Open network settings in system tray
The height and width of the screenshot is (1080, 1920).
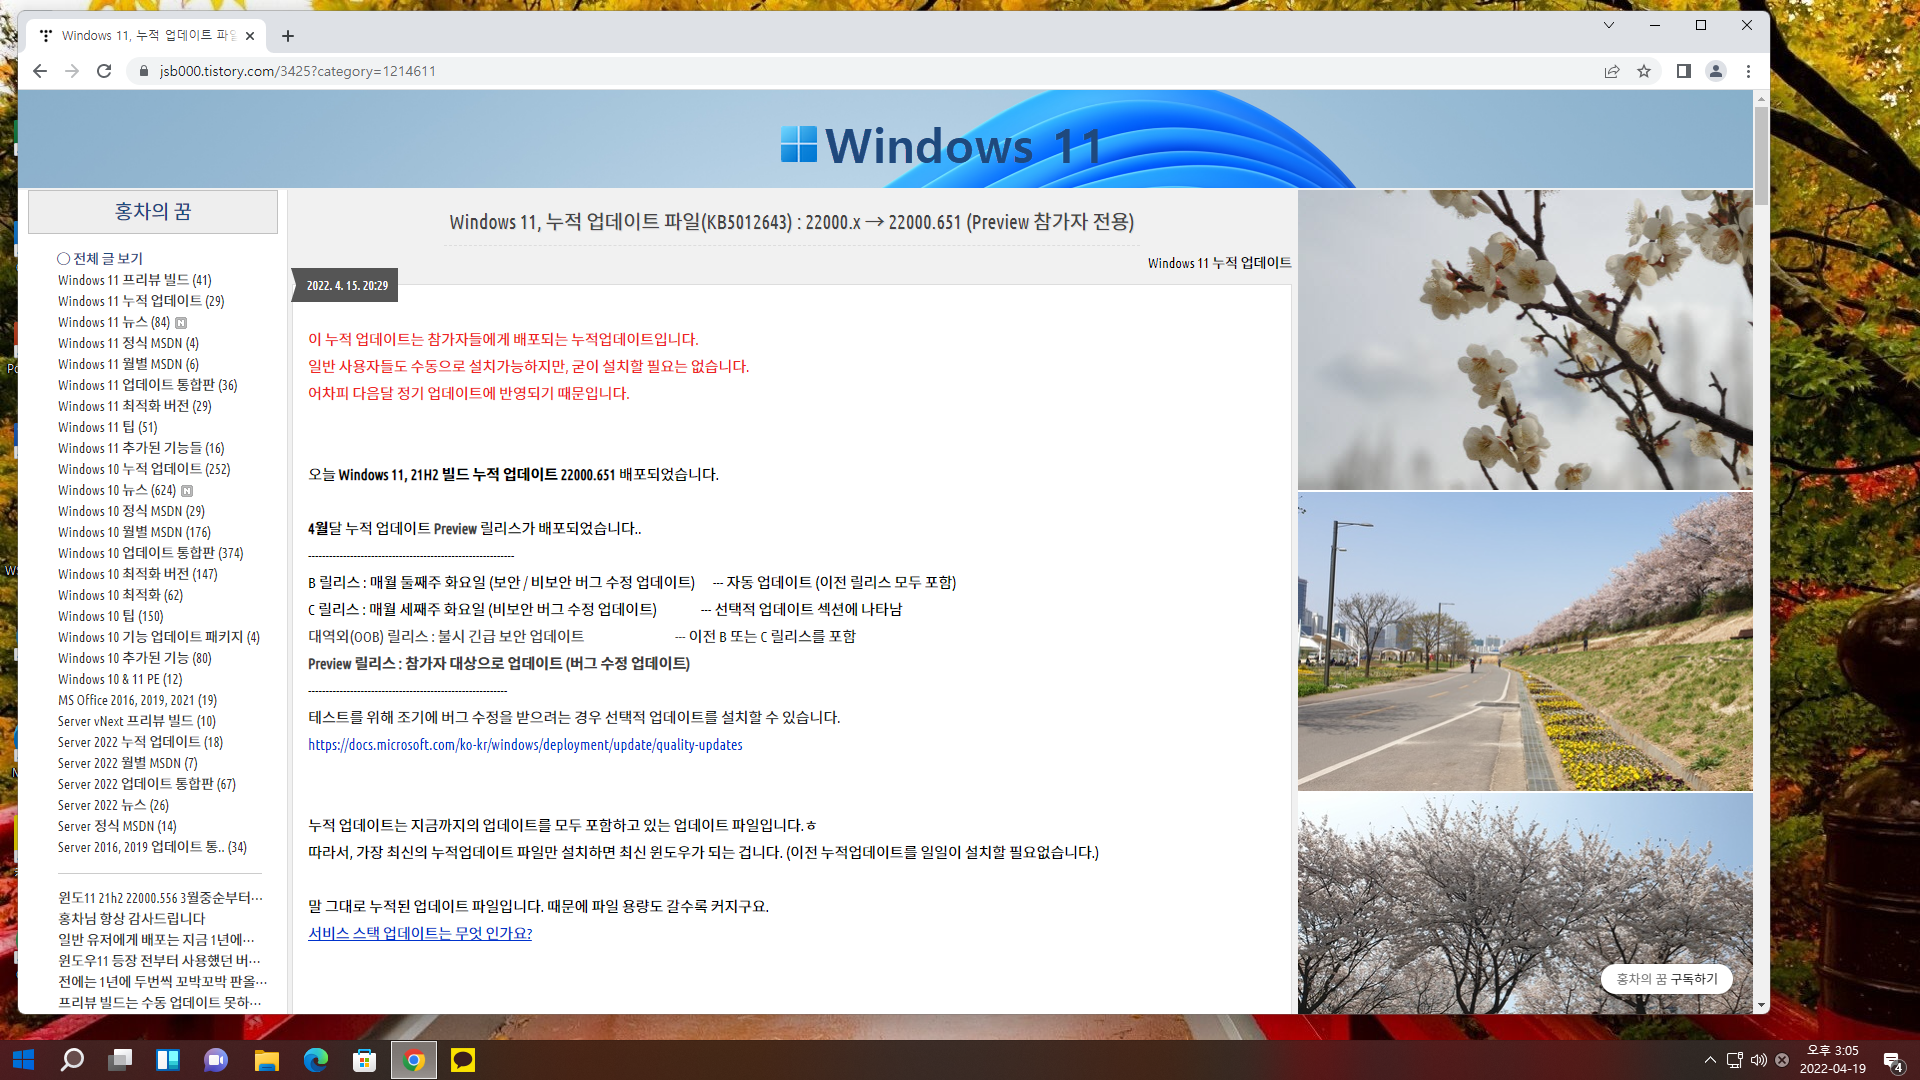[x=1735, y=1060]
